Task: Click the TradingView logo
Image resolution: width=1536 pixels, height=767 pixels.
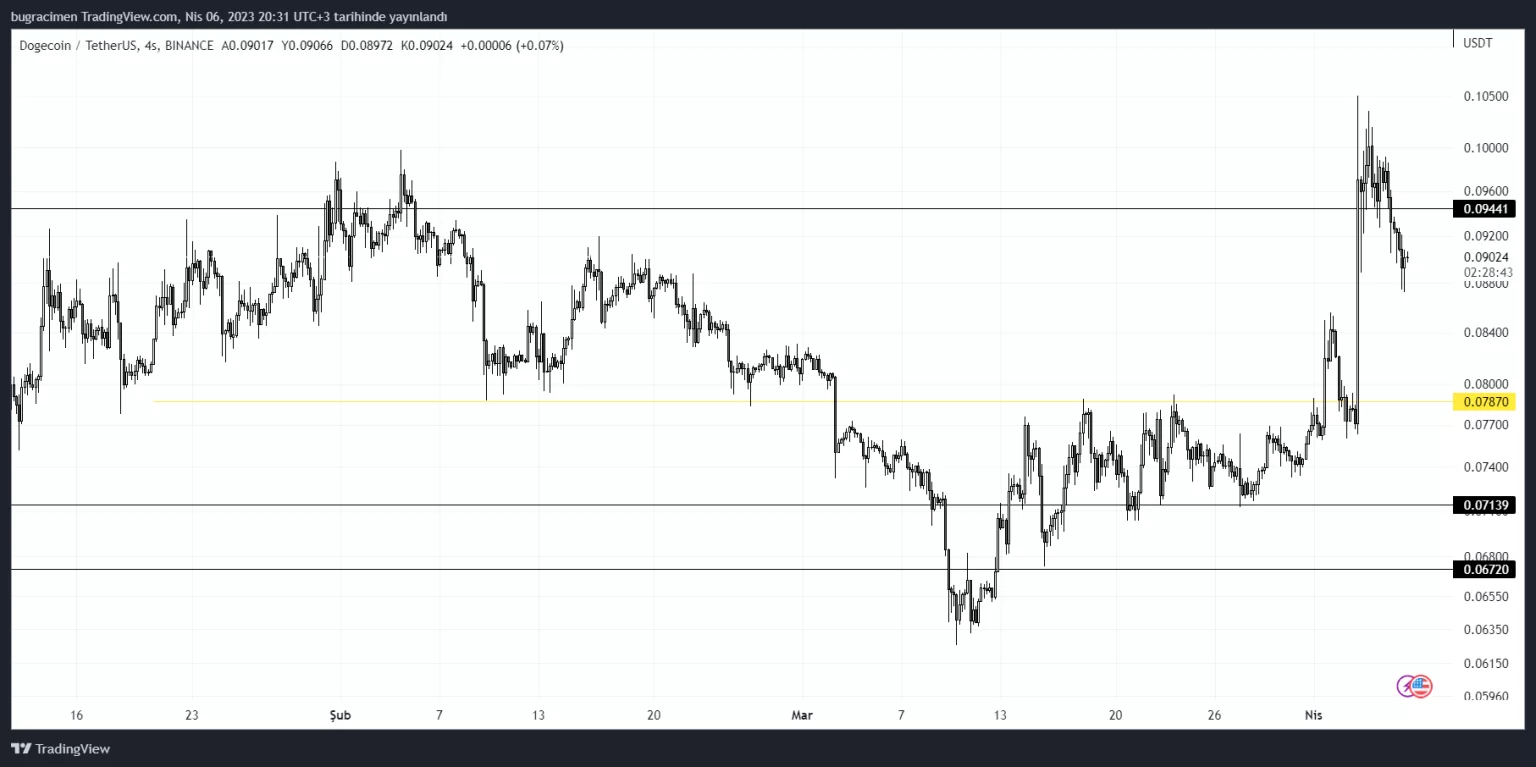Action: [60, 749]
